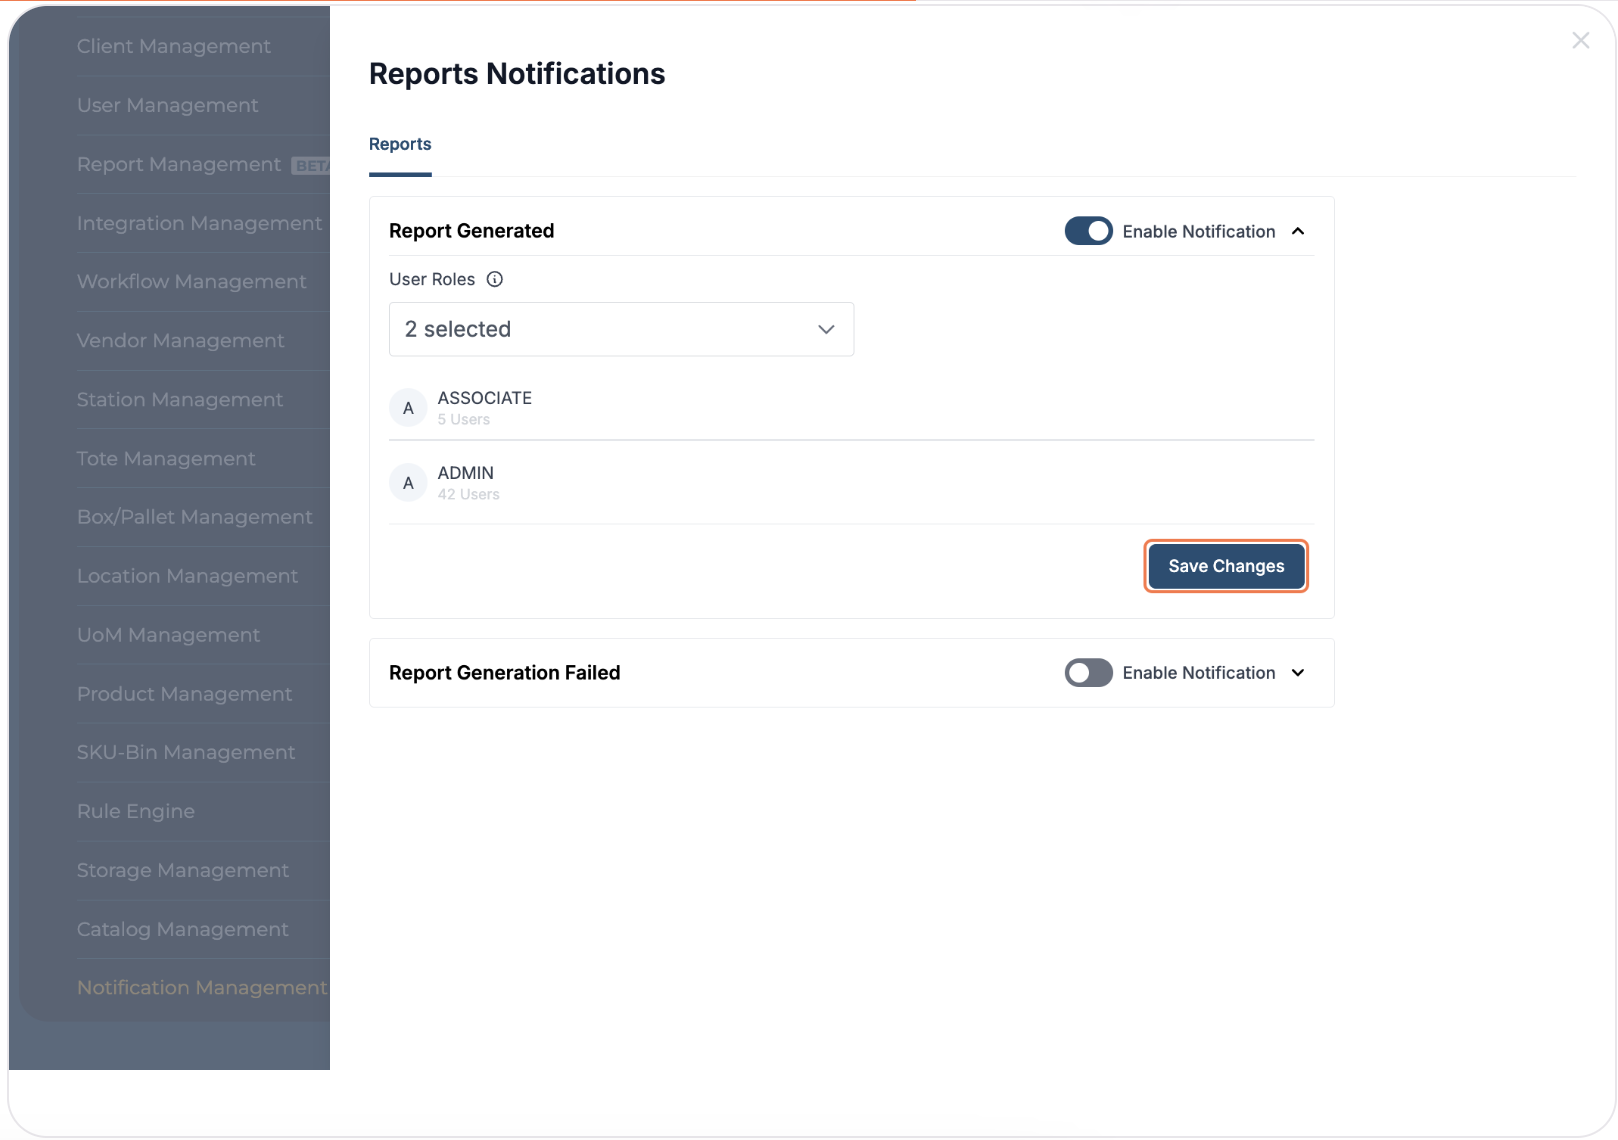Viewport: 1618px width, 1140px height.
Task: Open the User Roles '2 selected' dropdown
Action: (x=621, y=329)
